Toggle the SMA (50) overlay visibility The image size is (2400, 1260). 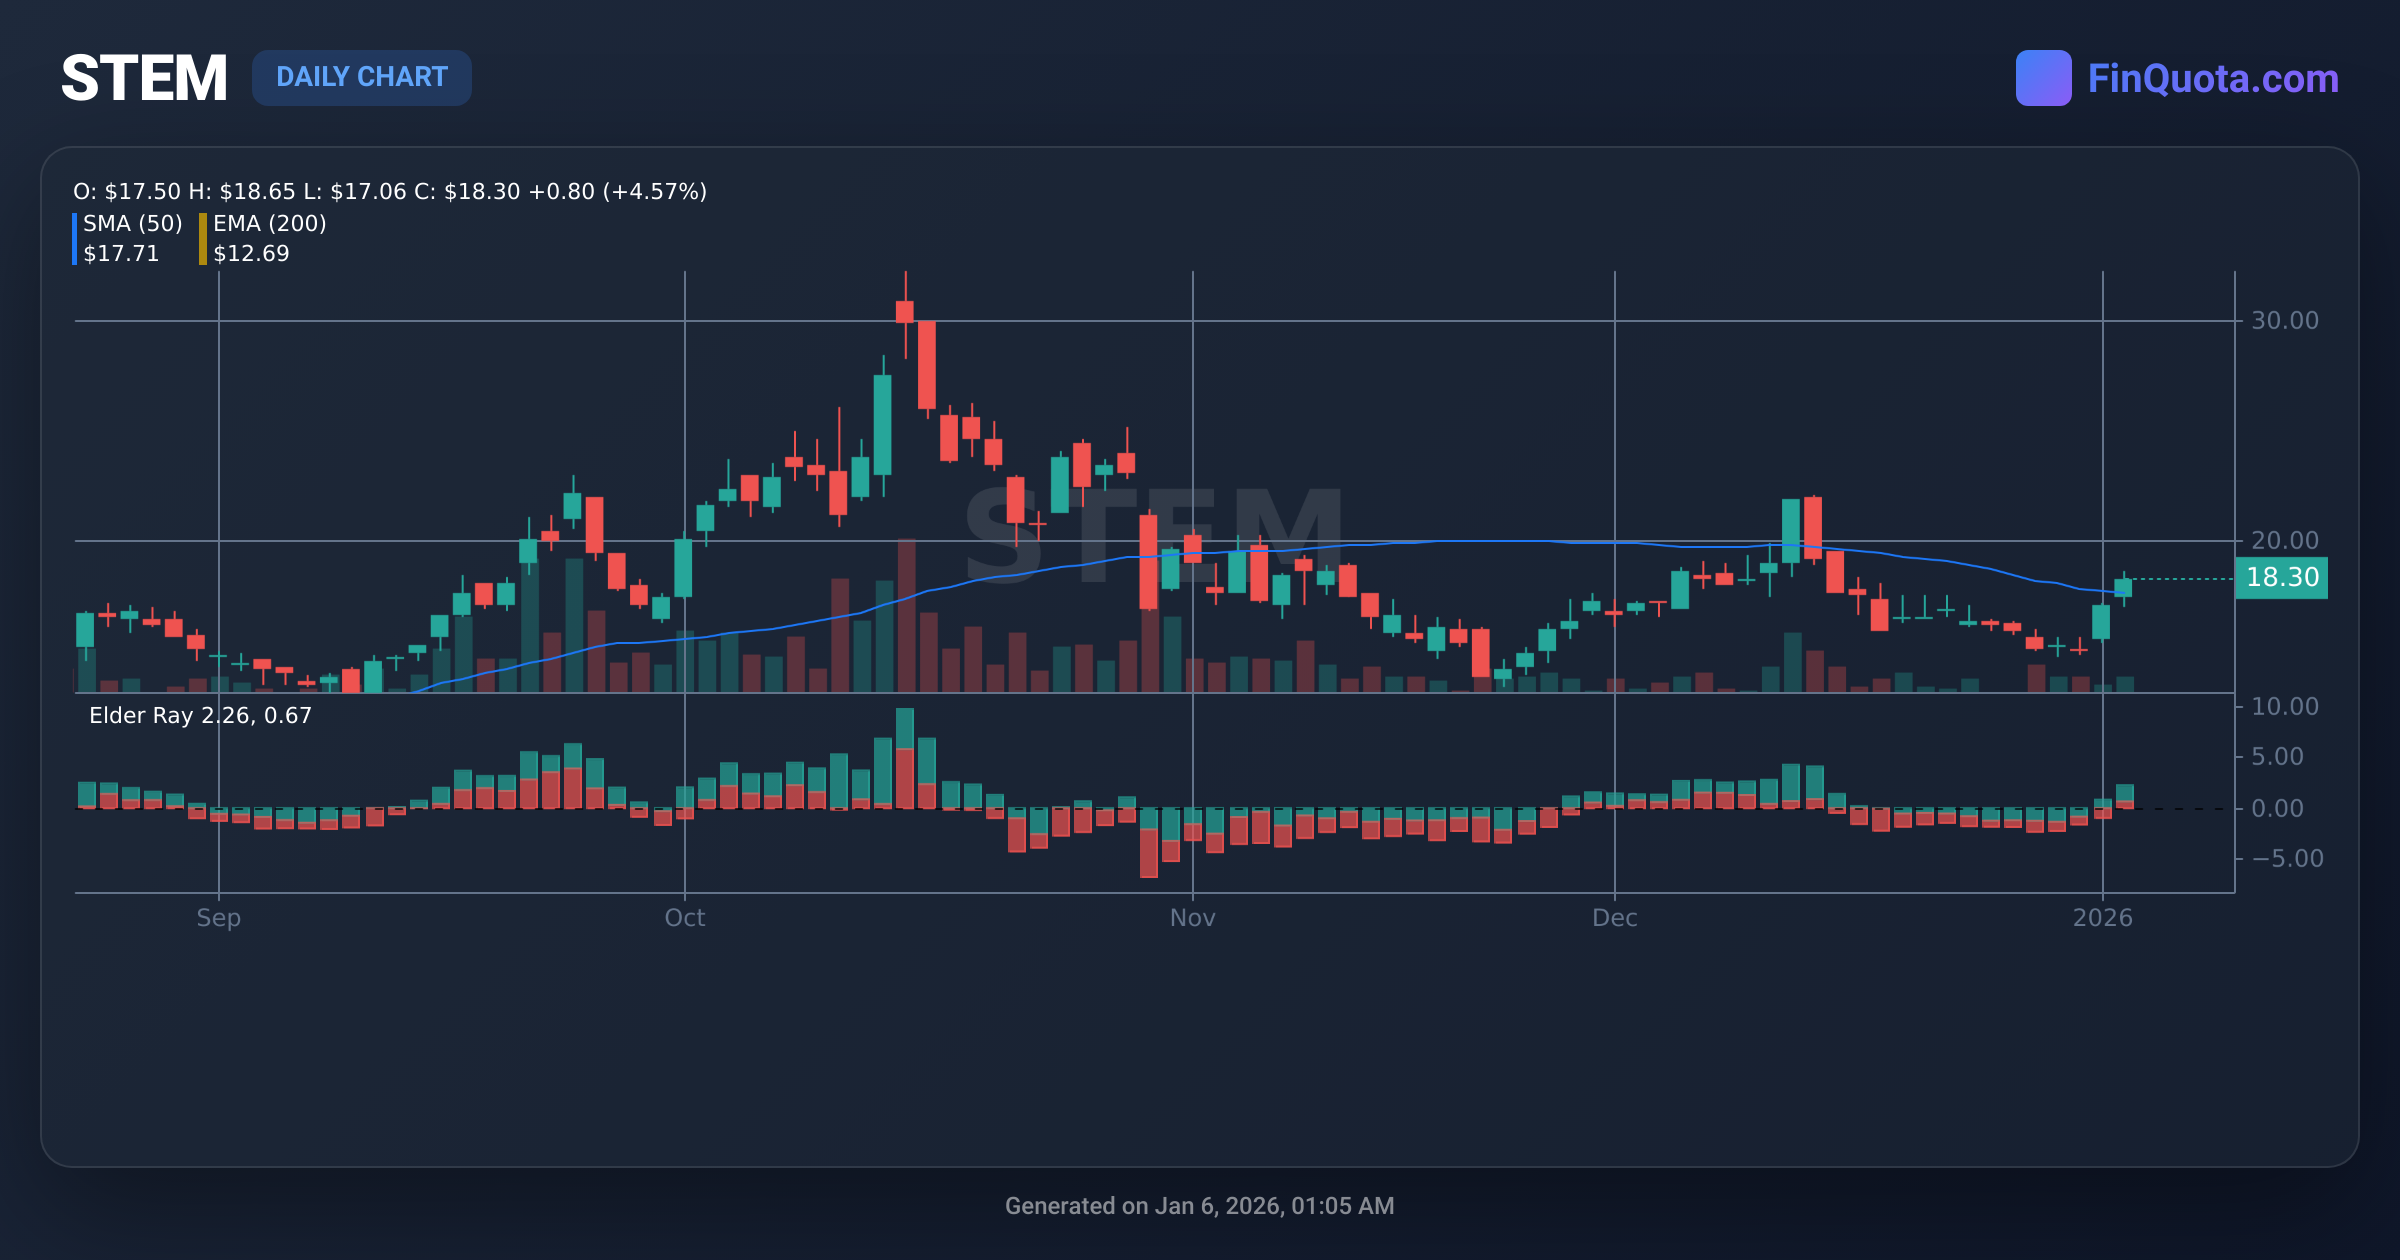pos(132,224)
